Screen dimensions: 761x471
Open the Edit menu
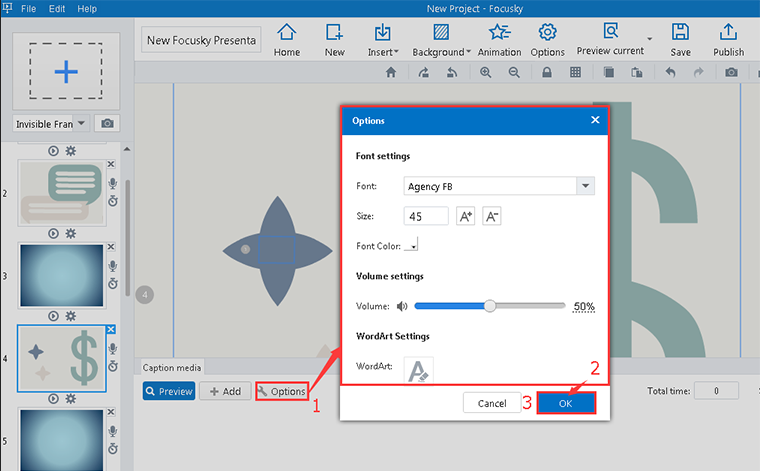(x=57, y=9)
